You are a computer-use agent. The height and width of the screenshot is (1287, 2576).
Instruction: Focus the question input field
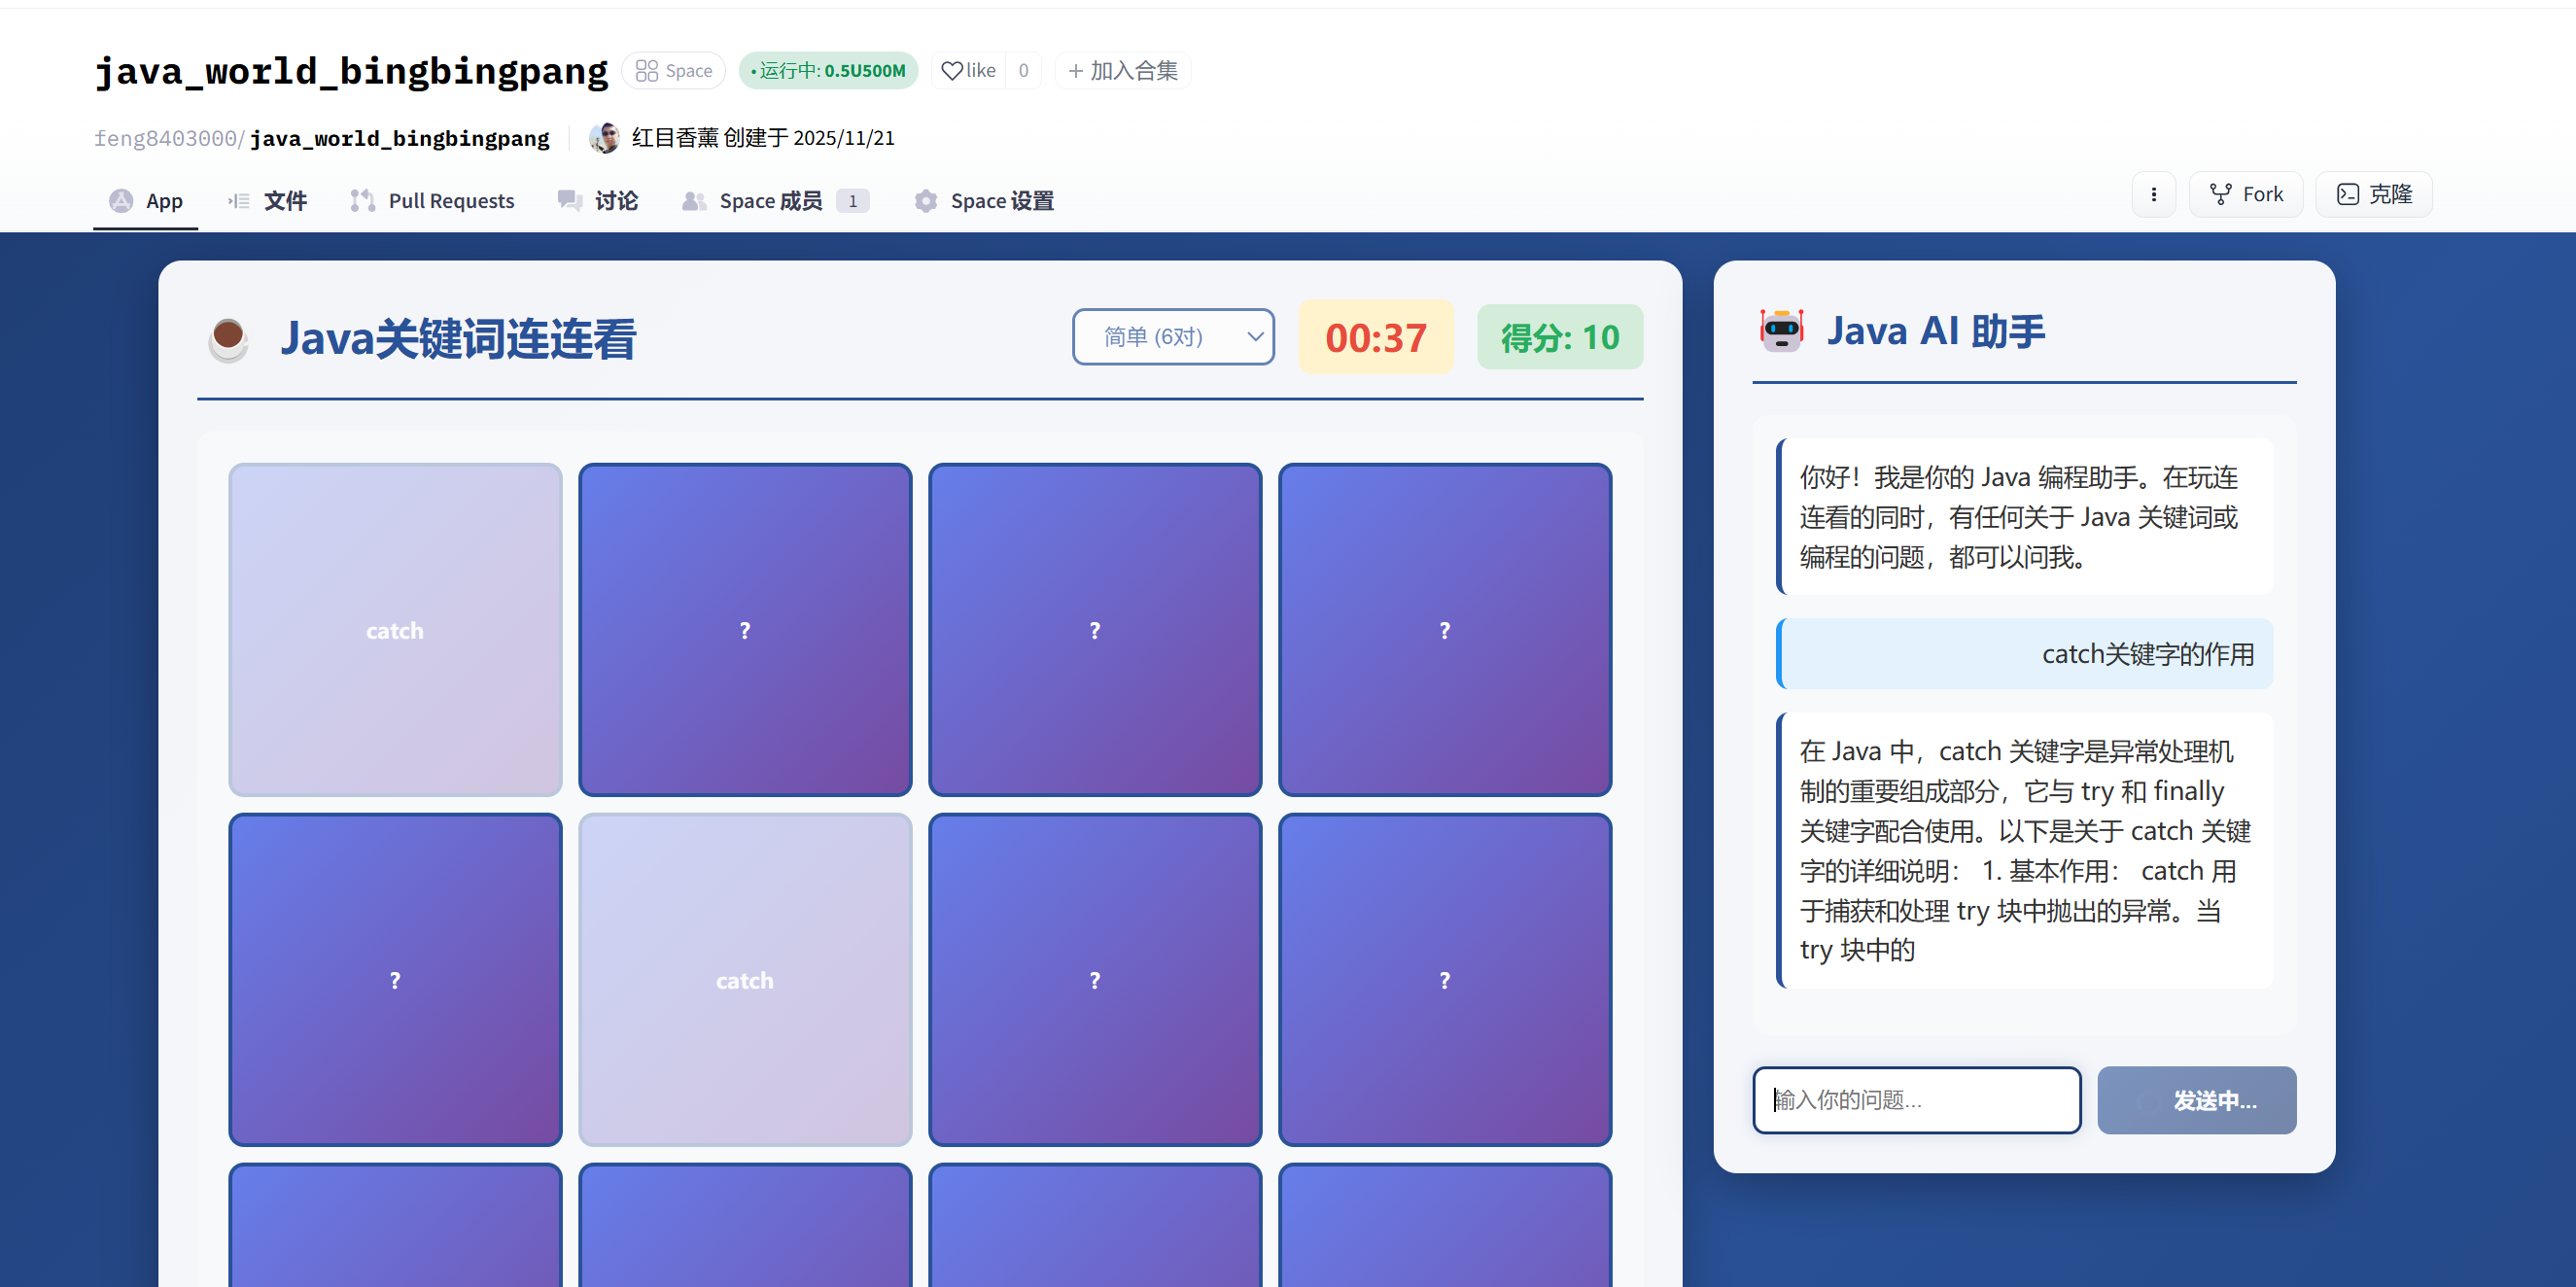point(1915,1100)
